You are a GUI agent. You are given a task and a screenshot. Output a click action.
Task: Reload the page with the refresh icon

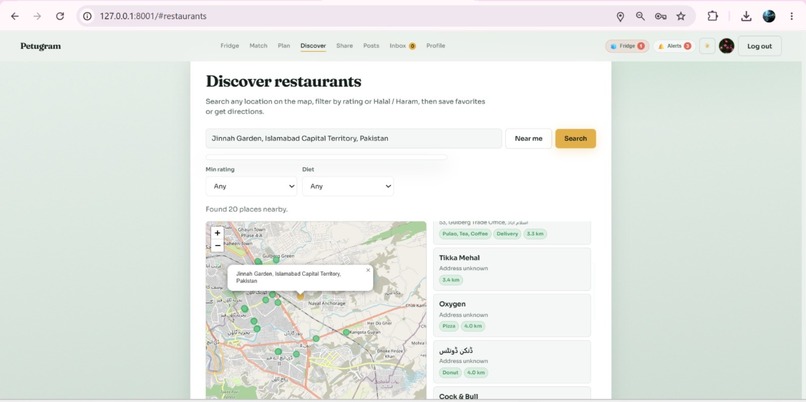(x=60, y=16)
